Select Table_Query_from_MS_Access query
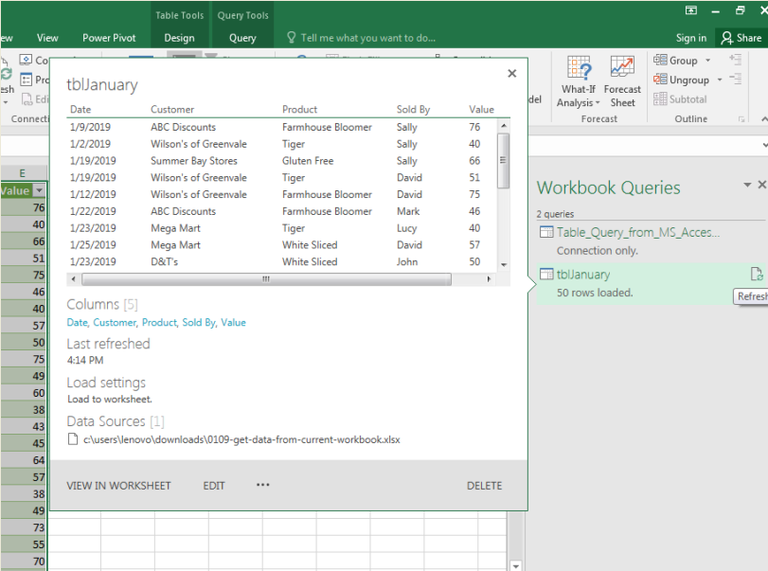 pos(637,232)
